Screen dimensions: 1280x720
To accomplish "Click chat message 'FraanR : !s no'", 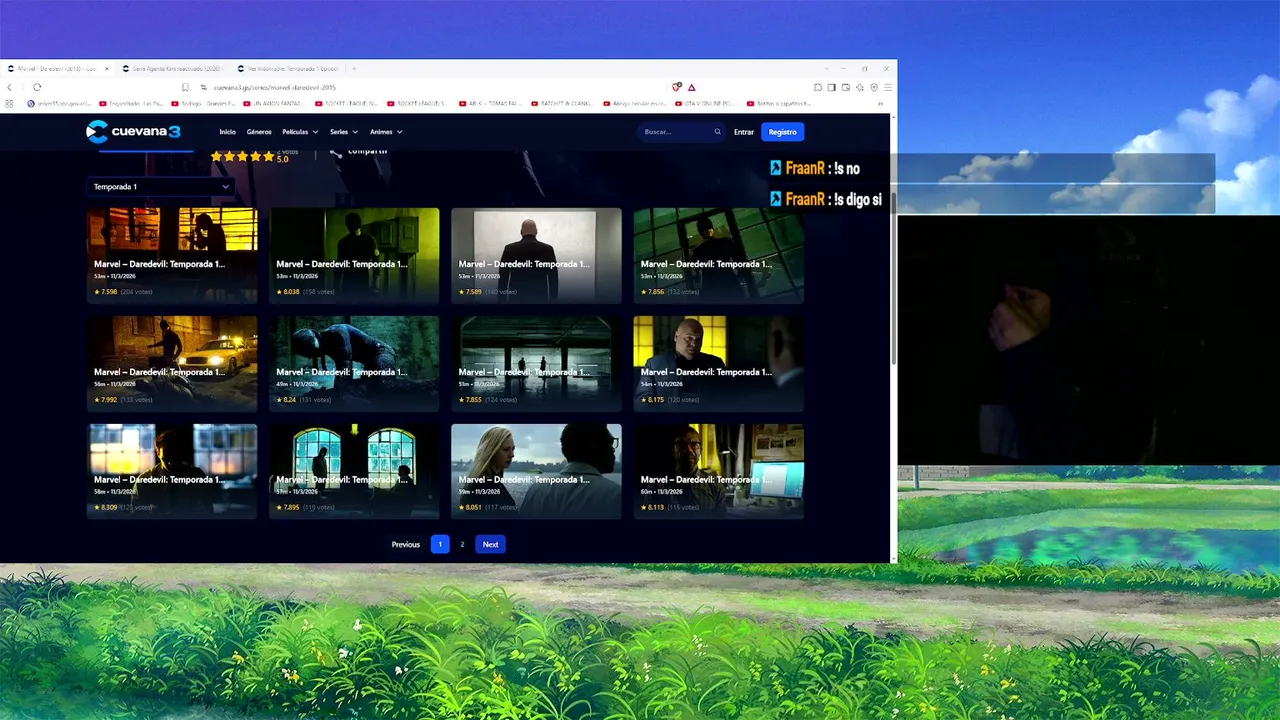I will [815, 169].
